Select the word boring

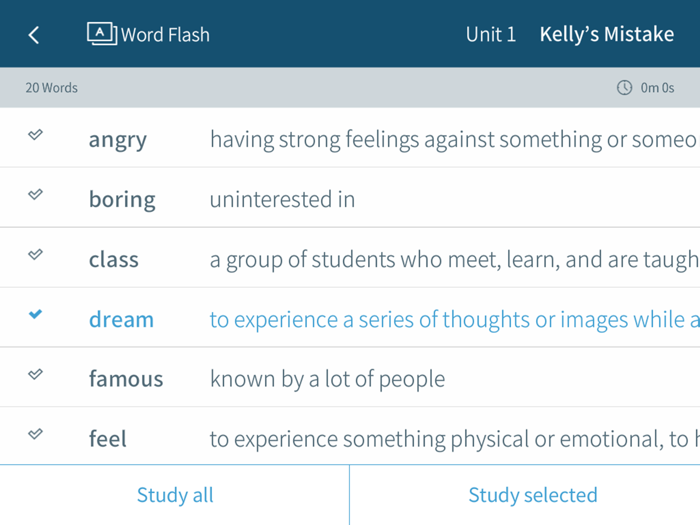point(122,200)
